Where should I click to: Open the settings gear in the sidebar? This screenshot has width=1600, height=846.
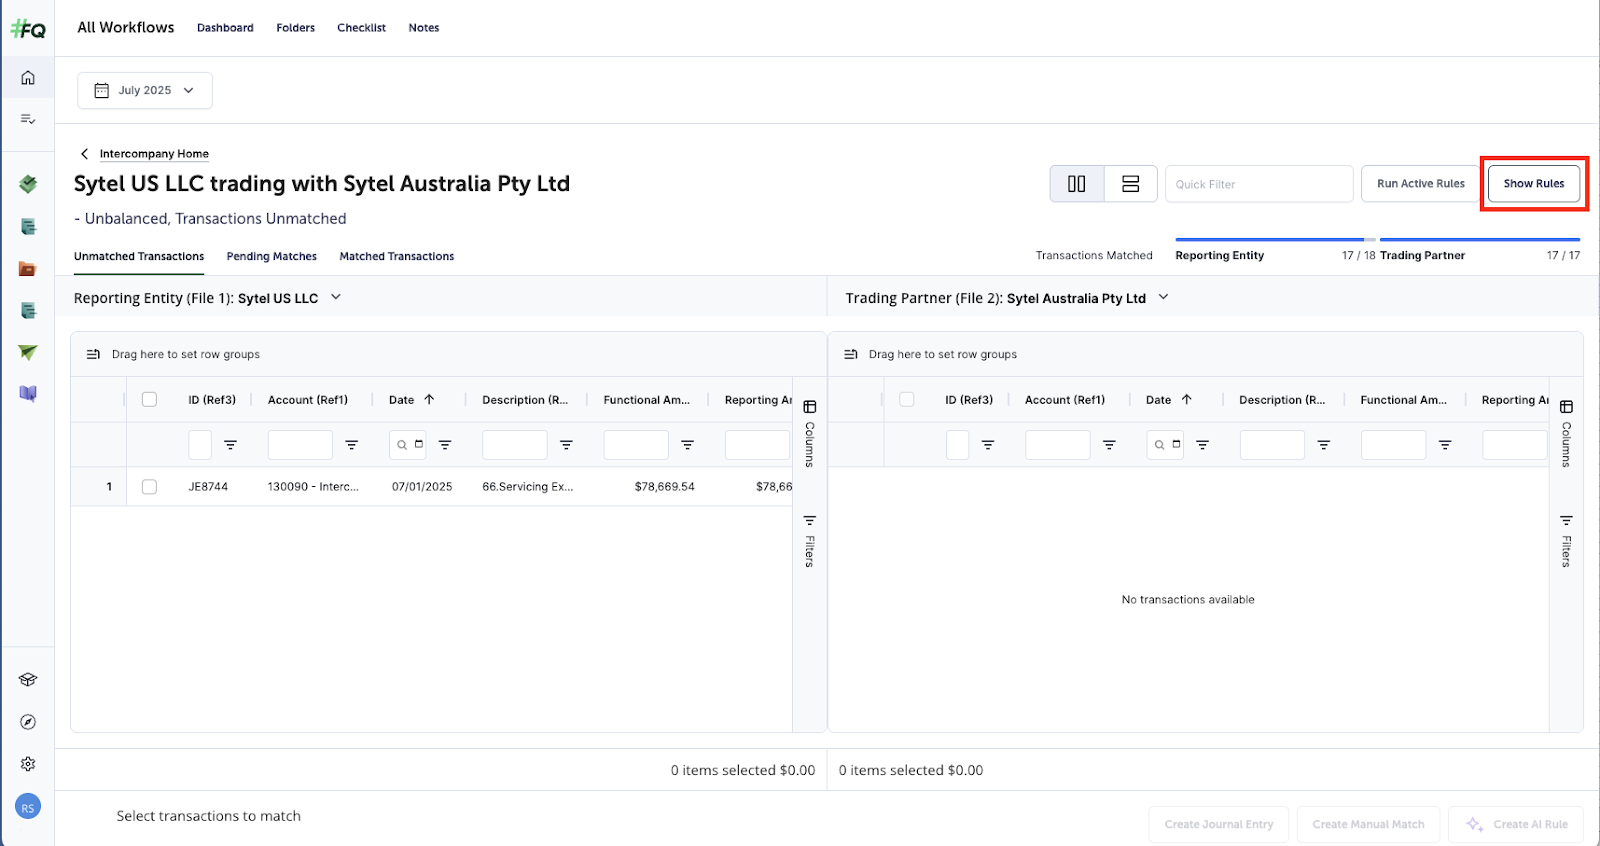pyautogui.click(x=28, y=764)
